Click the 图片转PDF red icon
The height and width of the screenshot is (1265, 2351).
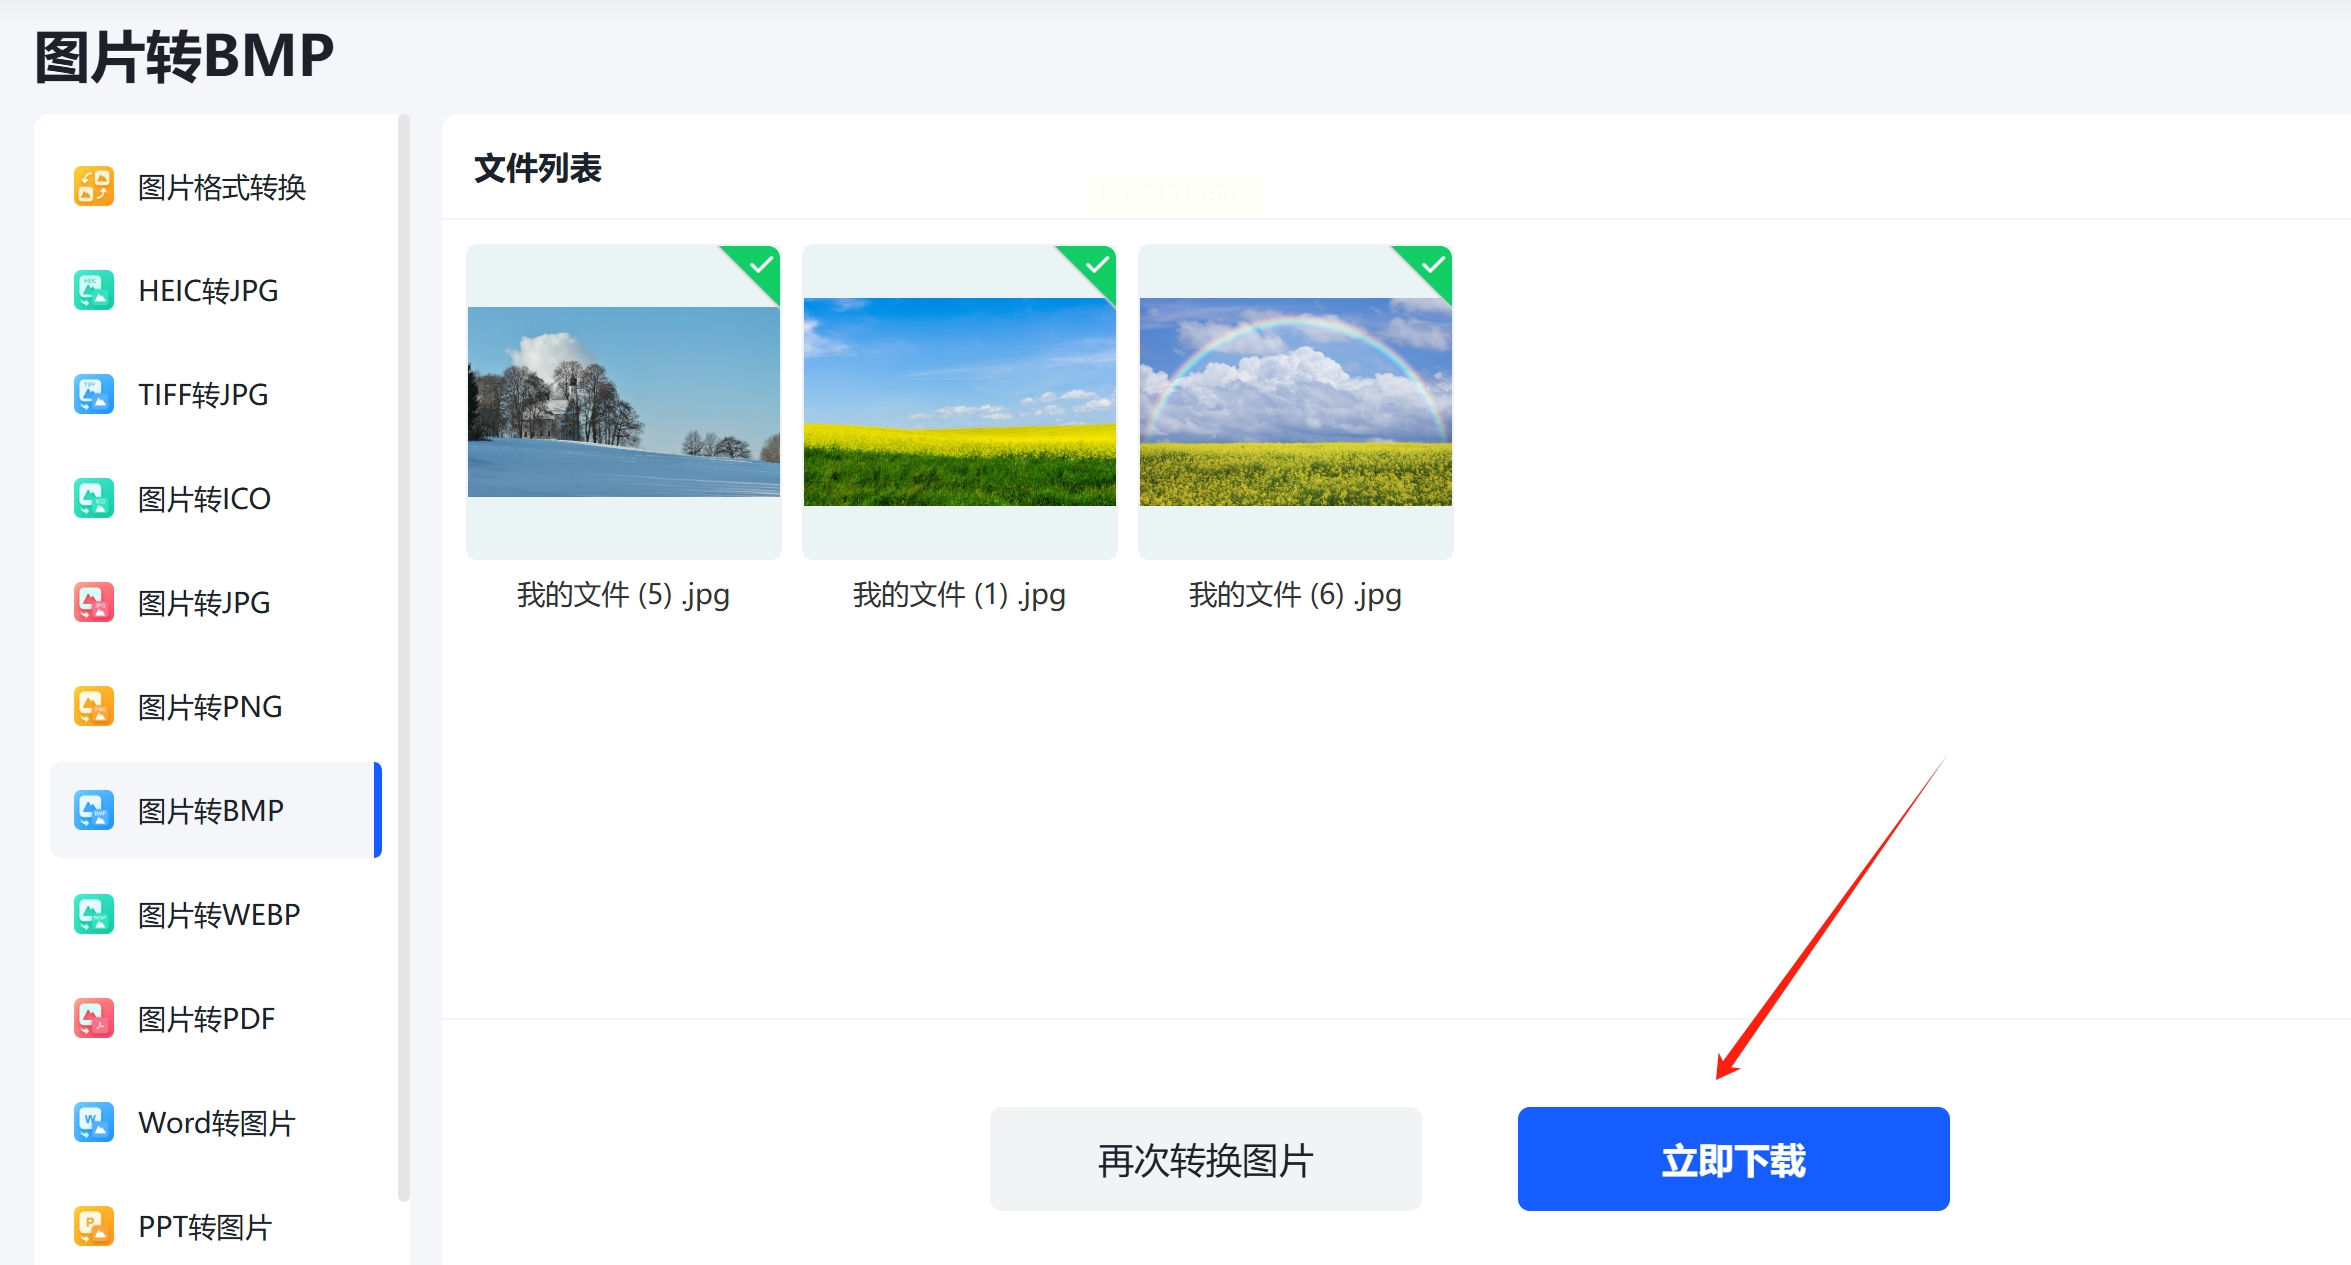[93, 1018]
